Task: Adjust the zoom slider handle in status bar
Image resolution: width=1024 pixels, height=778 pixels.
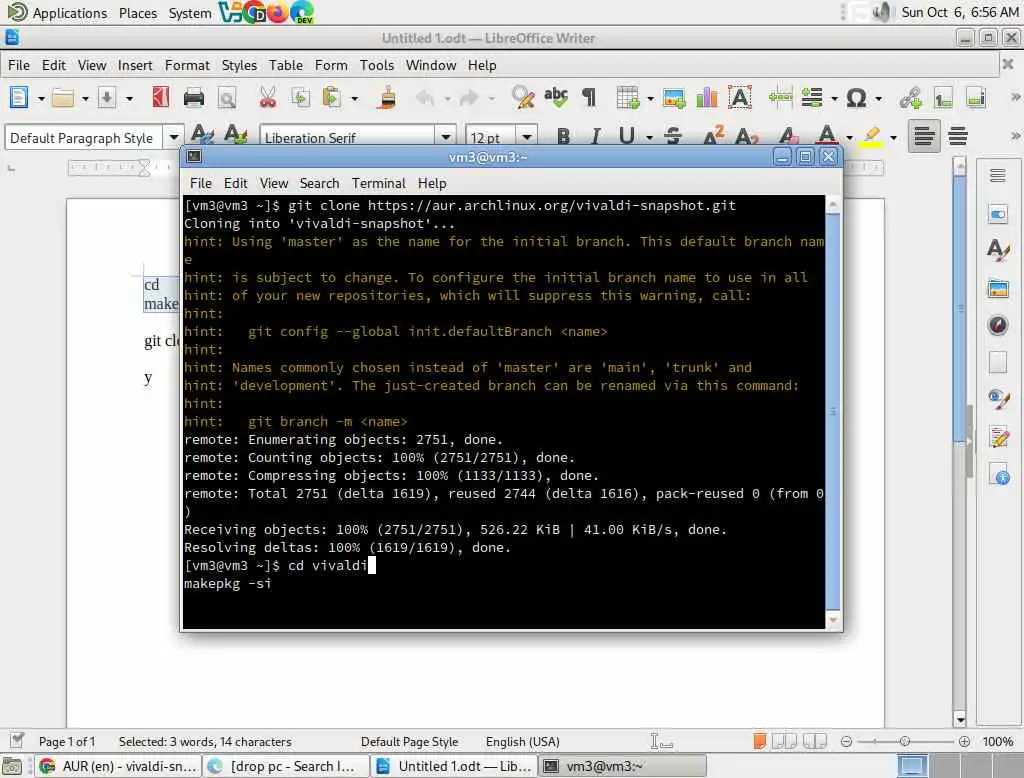Action: pos(904,741)
